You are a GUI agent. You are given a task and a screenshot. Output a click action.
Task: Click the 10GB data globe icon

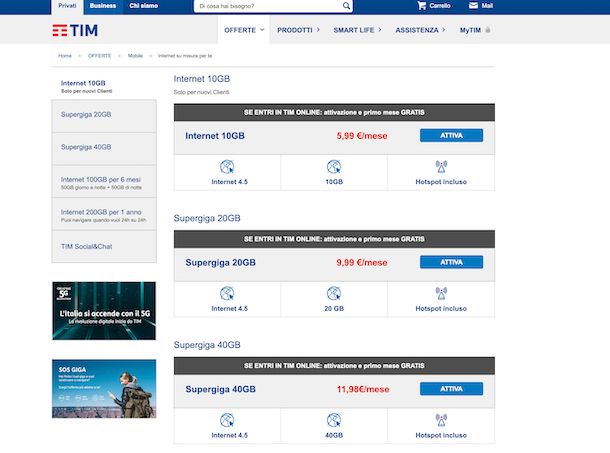[333, 168]
